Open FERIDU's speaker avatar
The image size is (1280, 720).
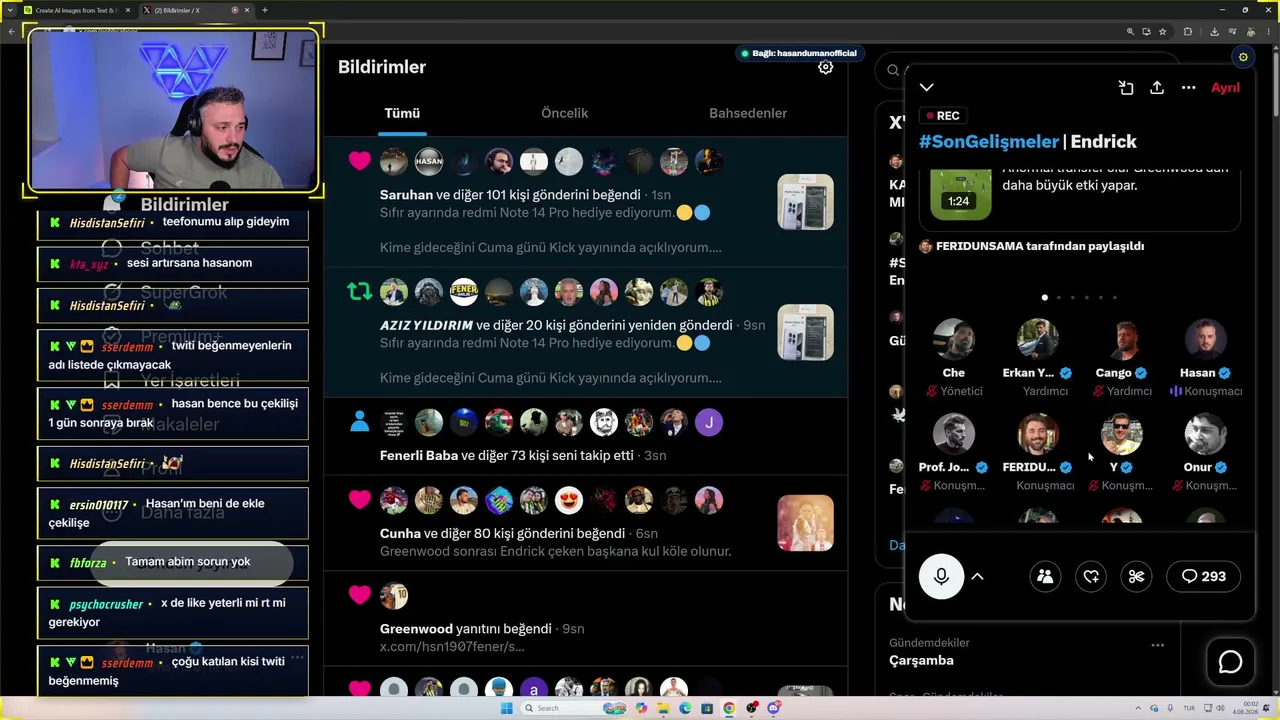pos(1038,434)
